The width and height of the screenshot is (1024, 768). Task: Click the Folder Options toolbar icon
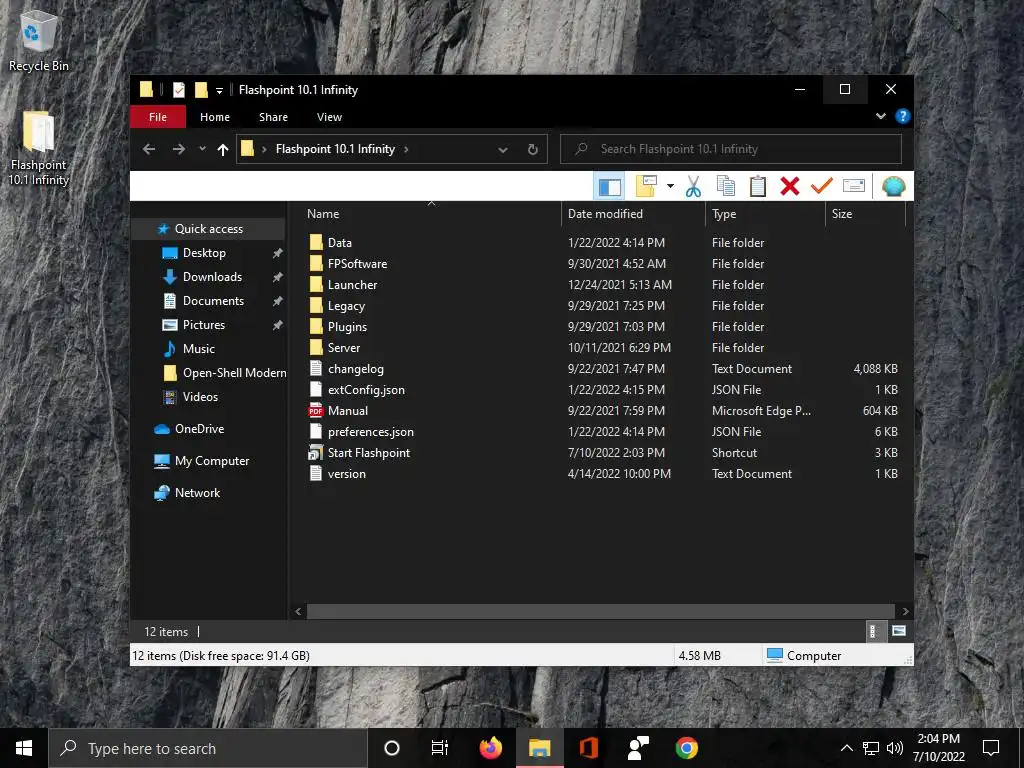646,187
